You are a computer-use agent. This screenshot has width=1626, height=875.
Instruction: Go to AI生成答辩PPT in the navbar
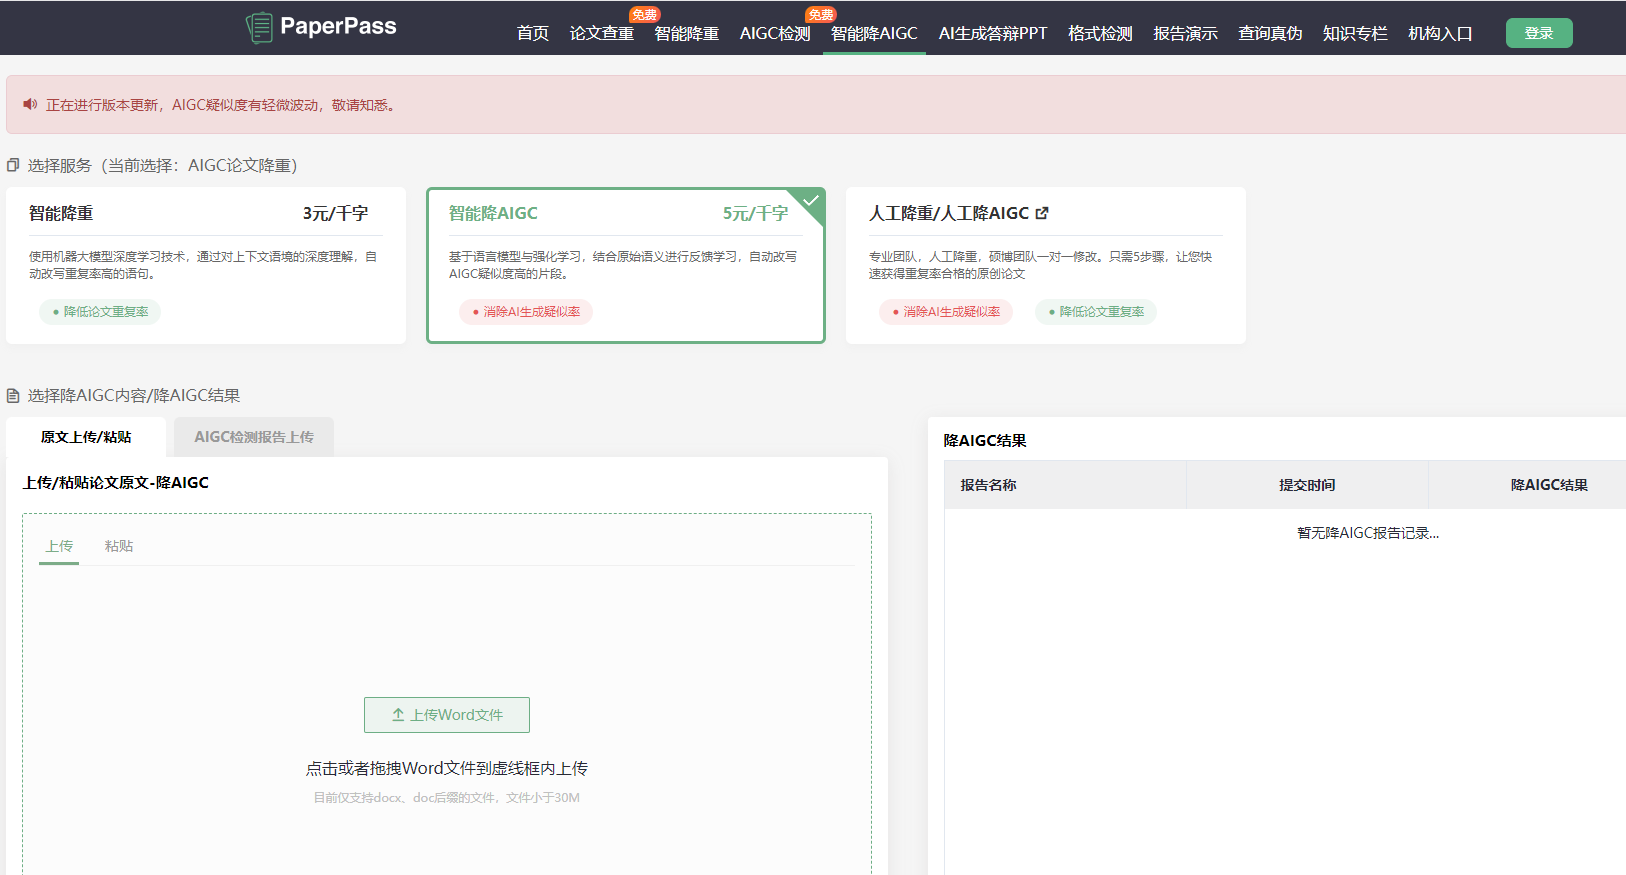click(x=992, y=33)
